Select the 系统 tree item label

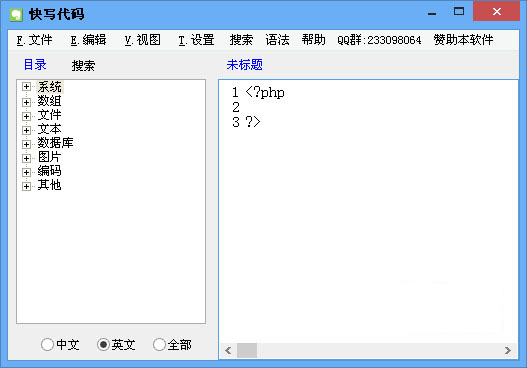click(50, 87)
